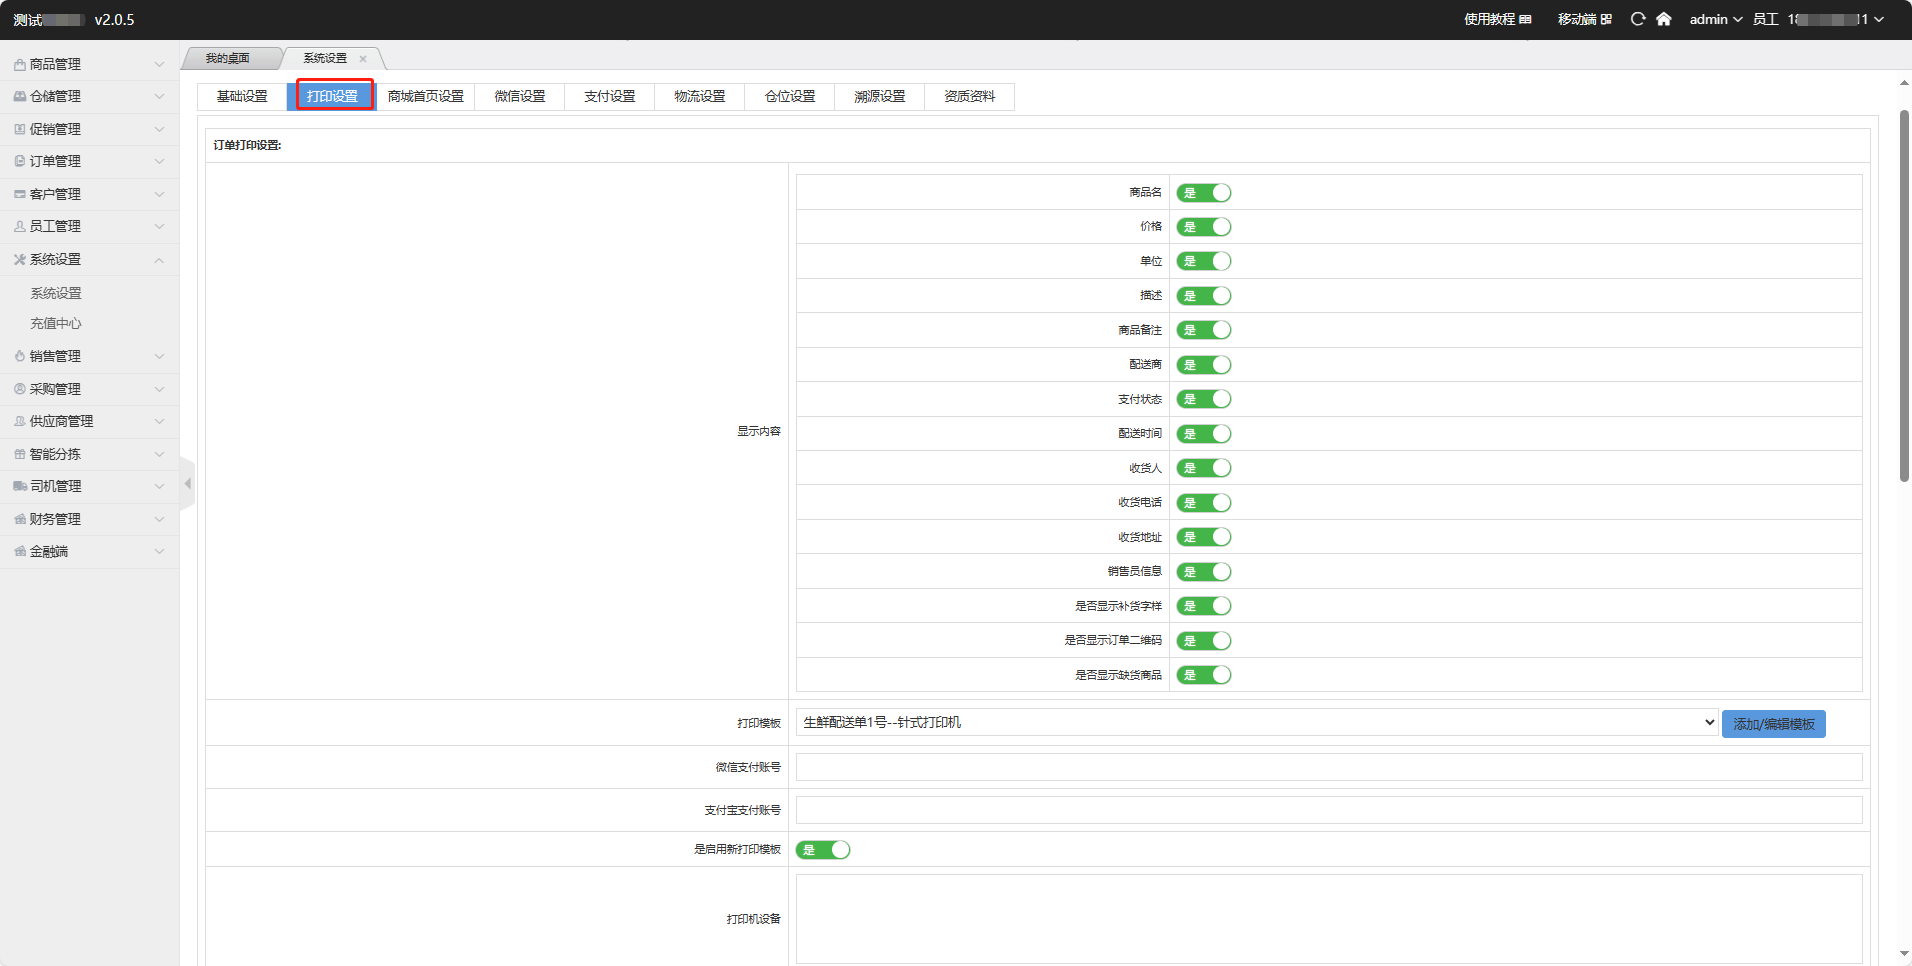Click the 订单管理 sidebar icon

(19, 161)
